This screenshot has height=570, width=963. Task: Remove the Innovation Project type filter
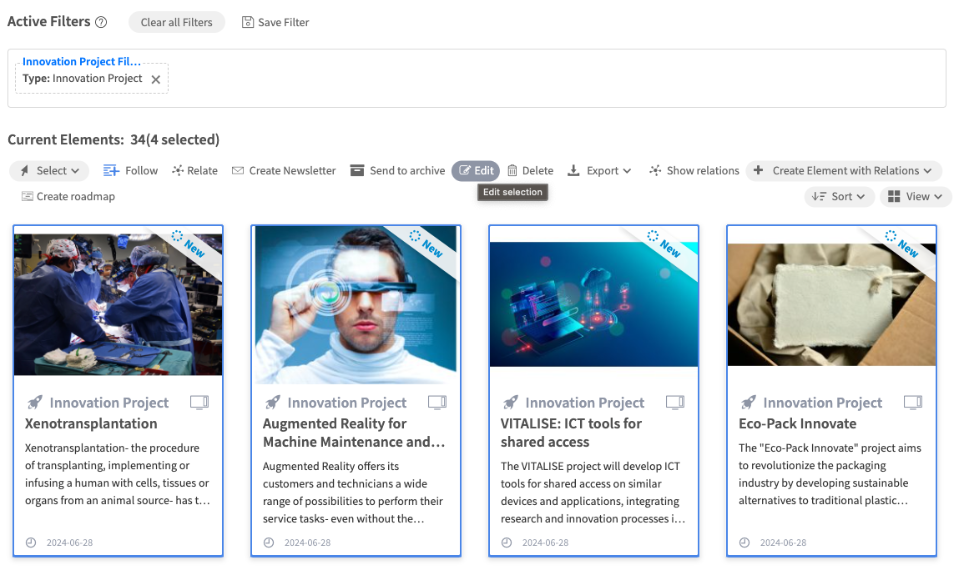(156, 80)
